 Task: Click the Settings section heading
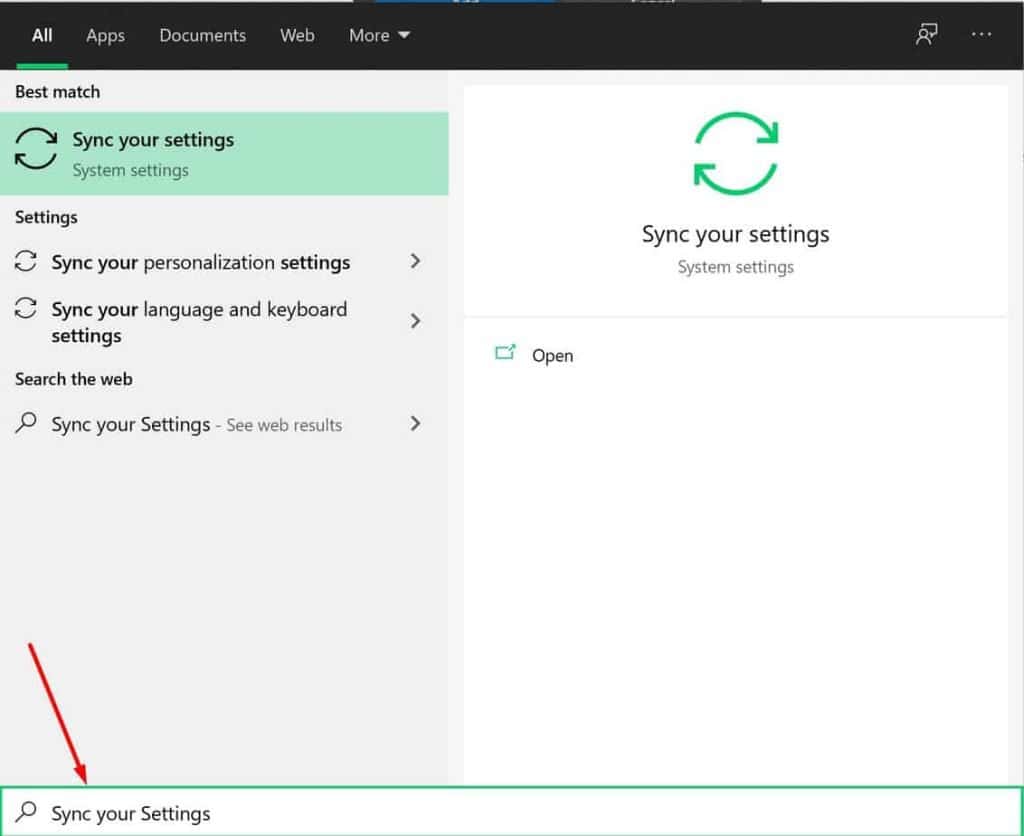pyautogui.click(x=46, y=217)
